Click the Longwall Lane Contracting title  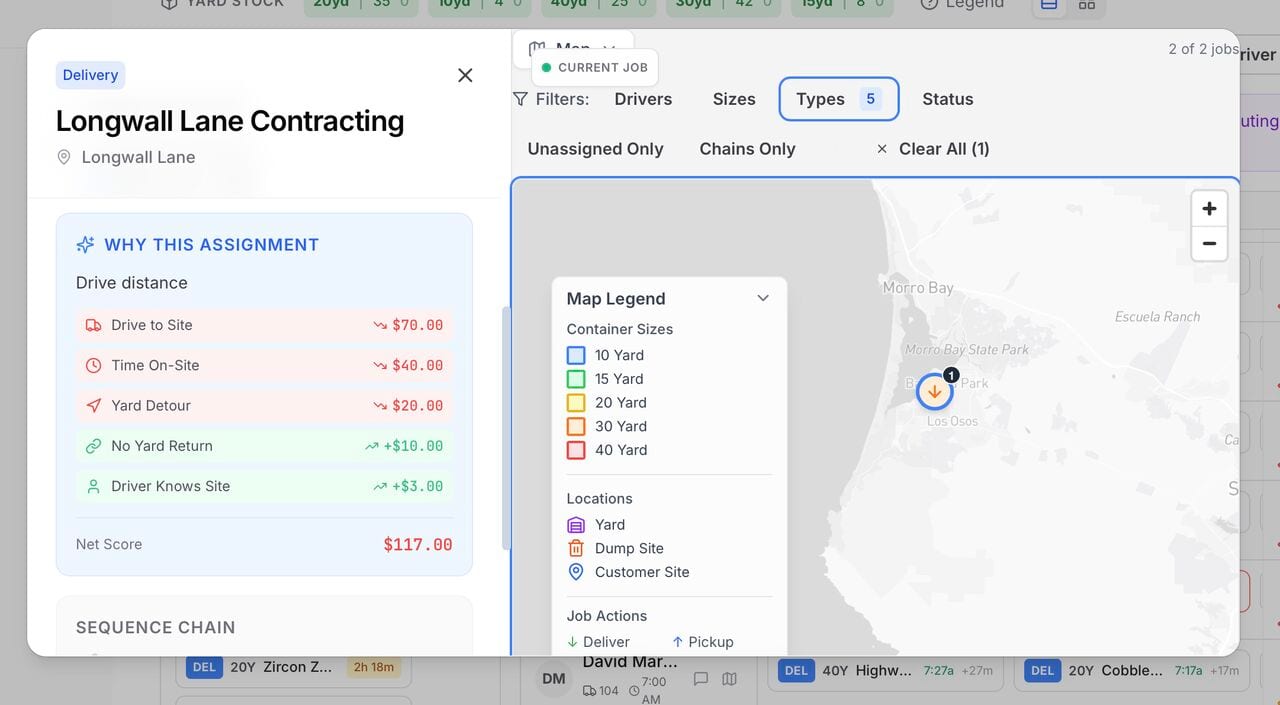(x=230, y=122)
